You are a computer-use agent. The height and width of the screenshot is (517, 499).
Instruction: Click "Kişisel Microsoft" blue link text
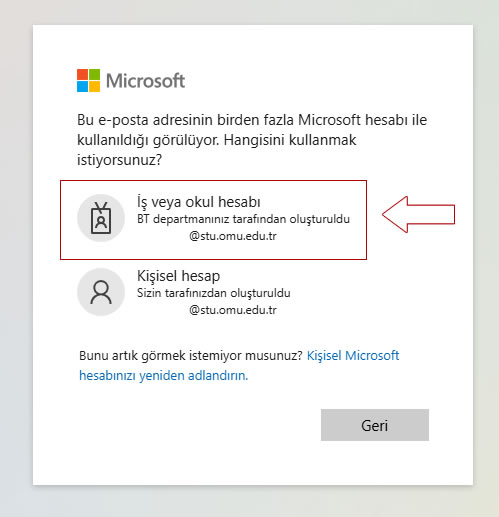coord(353,356)
